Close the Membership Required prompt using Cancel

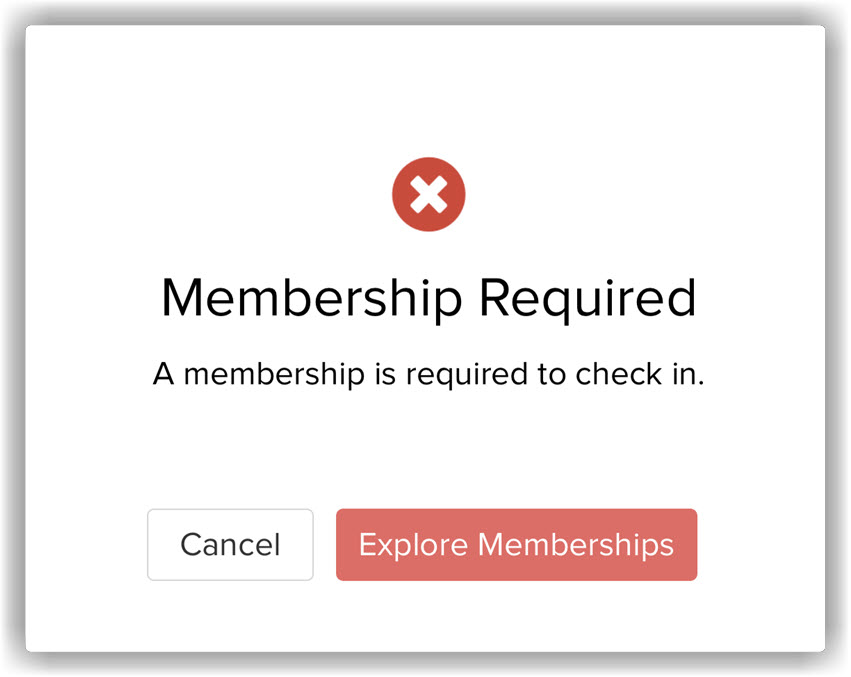pos(230,545)
